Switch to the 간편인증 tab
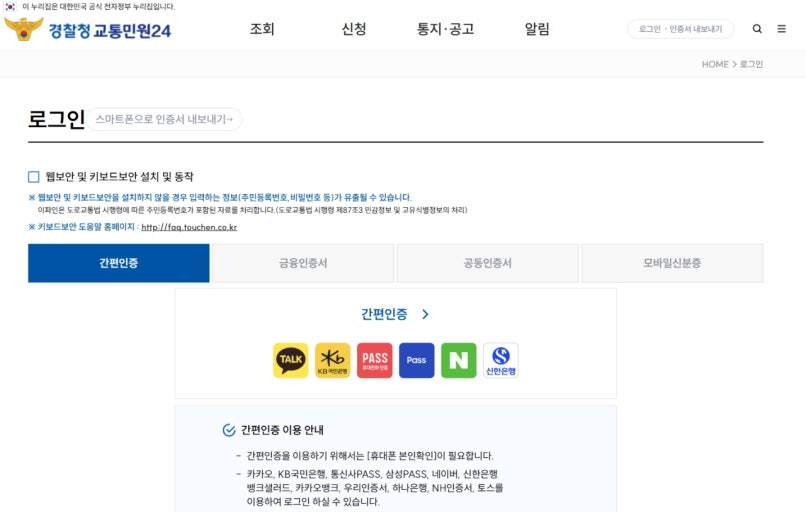Screen dimensions: 806x512 coord(119,263)
